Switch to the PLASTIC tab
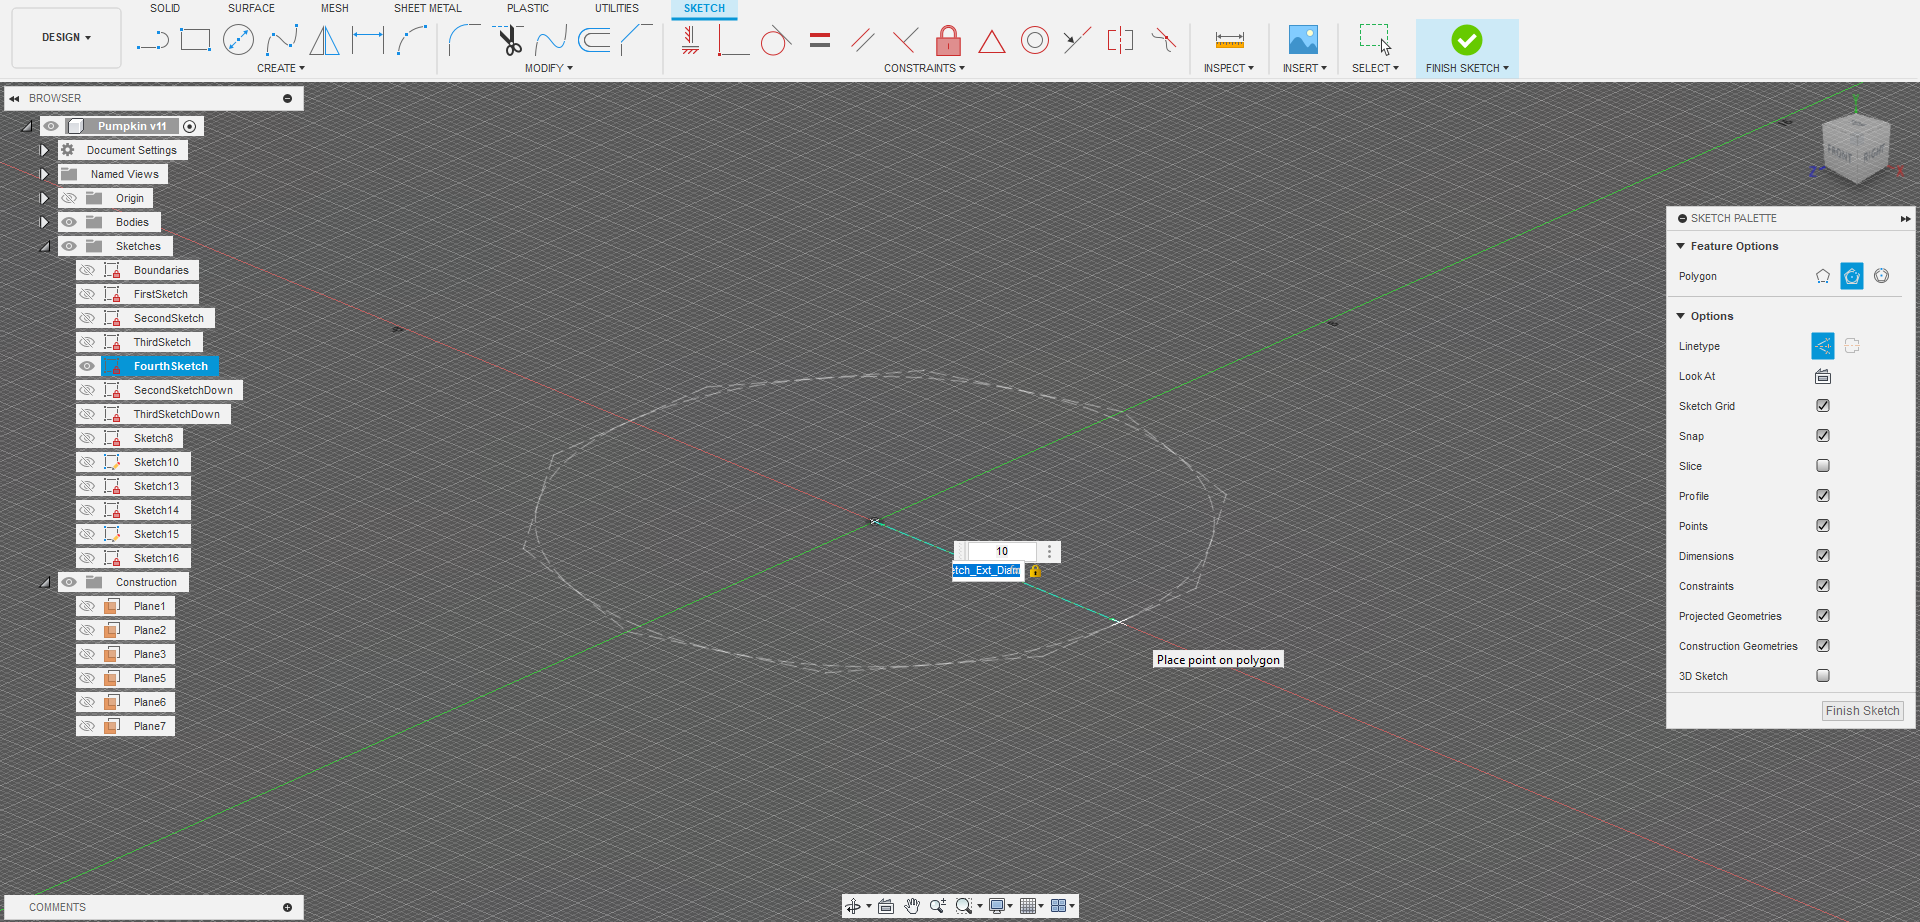 coord(528,8)
